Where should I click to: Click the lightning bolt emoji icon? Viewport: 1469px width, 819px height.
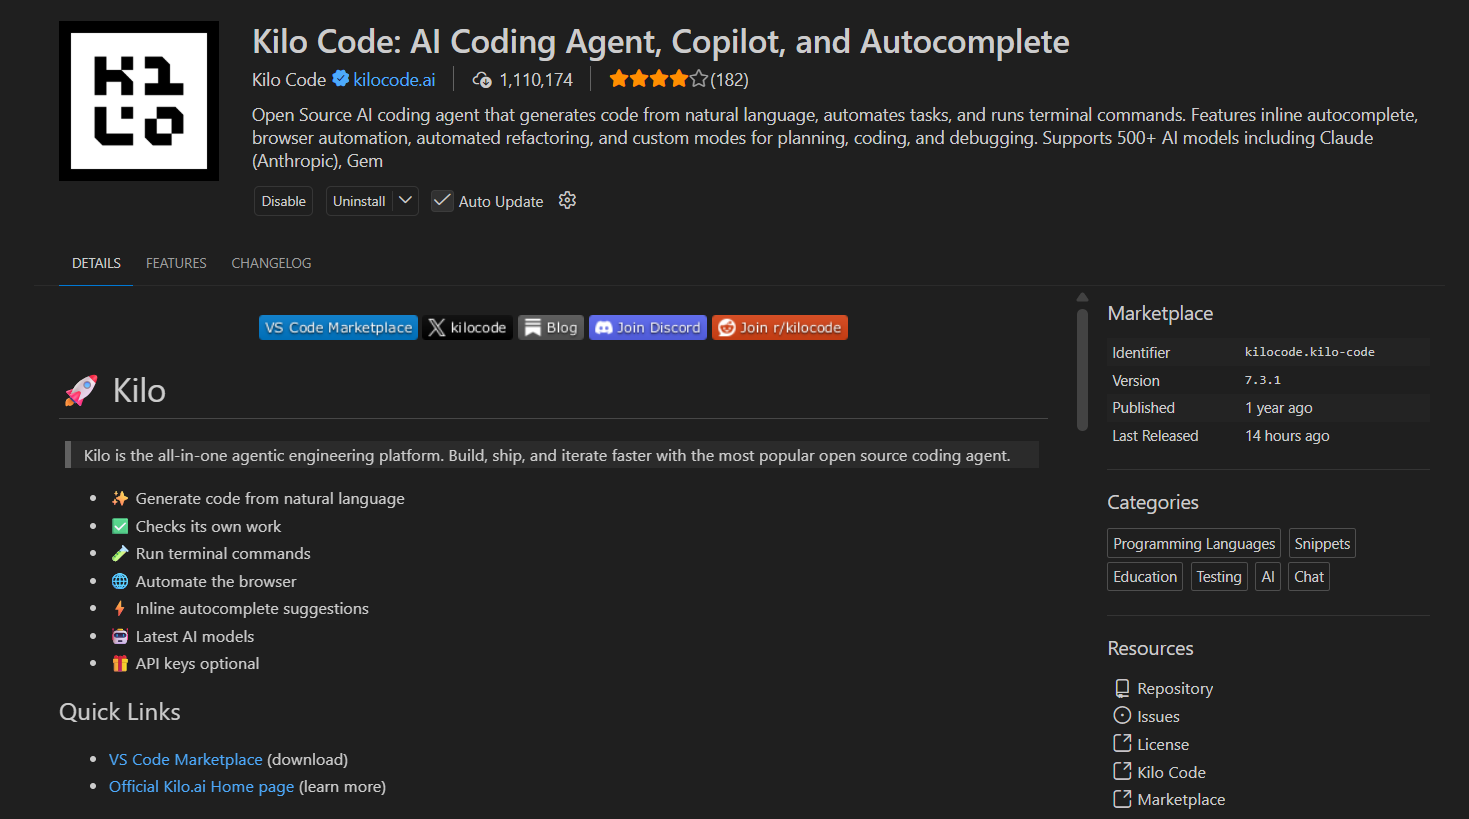(120, 608)
